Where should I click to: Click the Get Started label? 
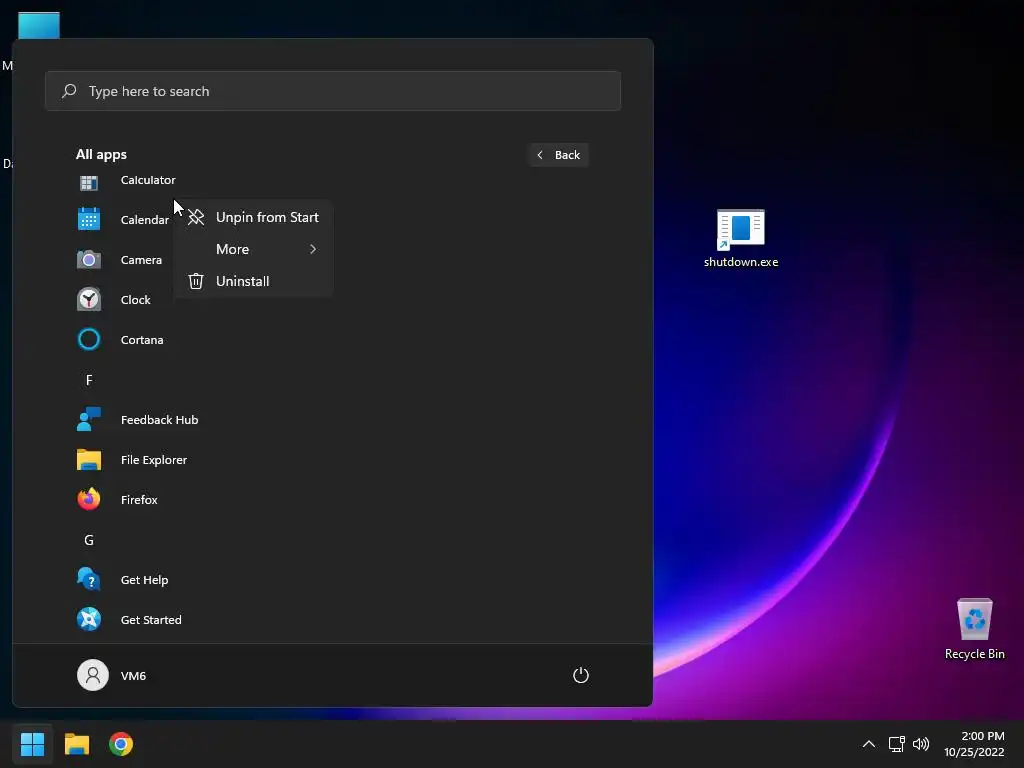point(151,619)
